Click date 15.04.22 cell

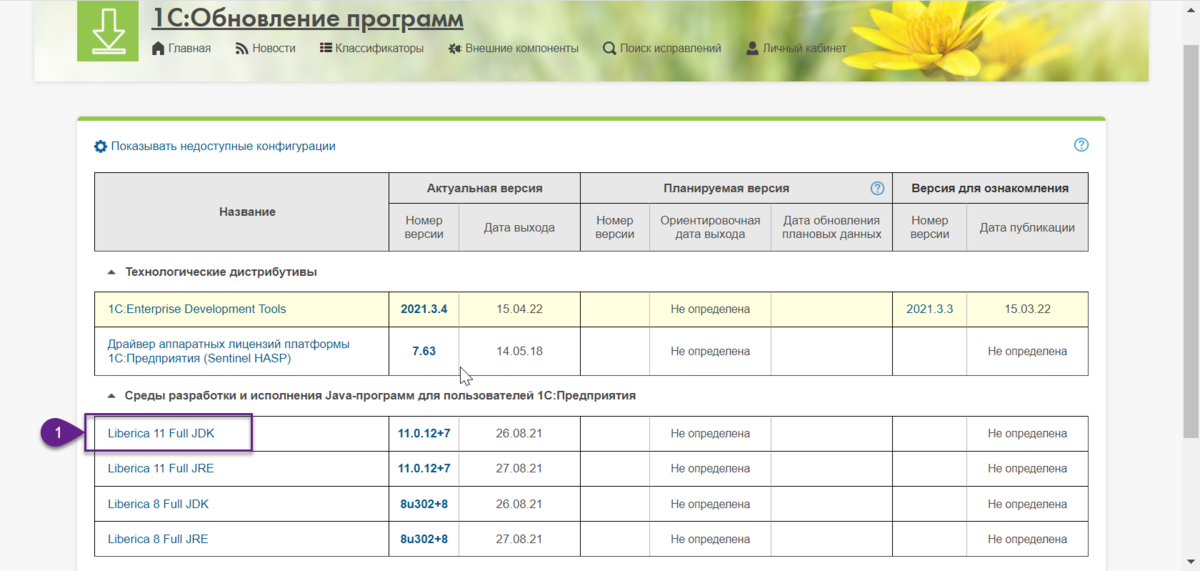tap(519, 309)
